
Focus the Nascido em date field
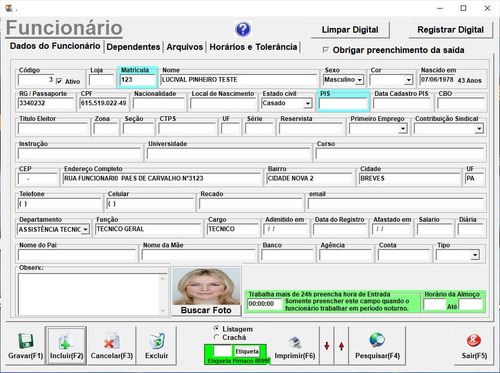pyautogui.click(x=437, y=80)
